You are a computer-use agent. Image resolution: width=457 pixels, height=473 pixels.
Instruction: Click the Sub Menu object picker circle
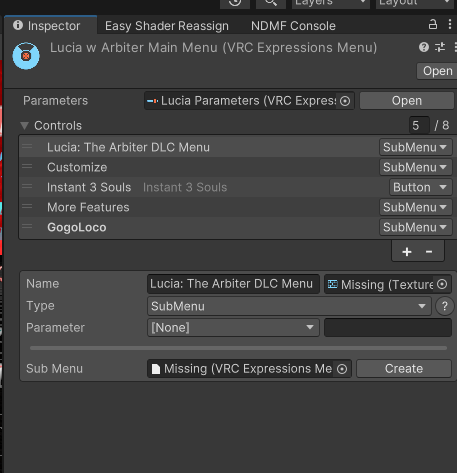(x=342, y=369)
